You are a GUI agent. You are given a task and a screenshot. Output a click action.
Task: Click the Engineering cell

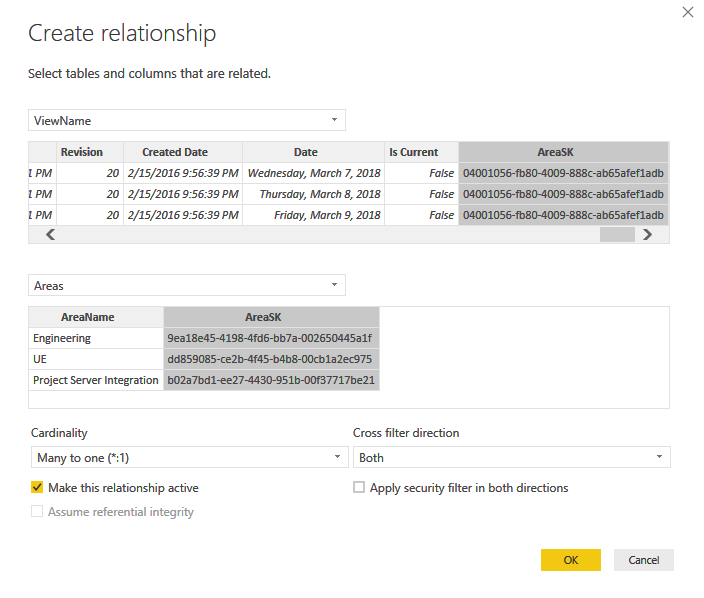pos(96,338)
